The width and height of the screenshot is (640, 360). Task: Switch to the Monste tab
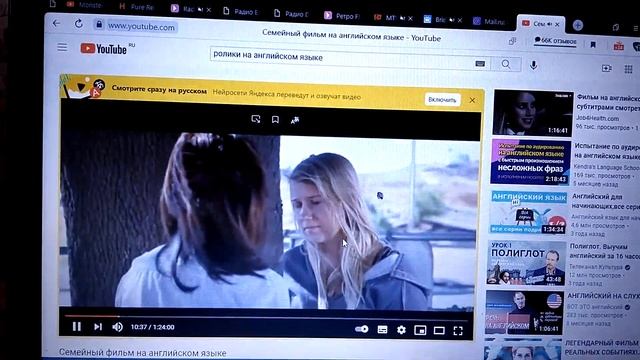(x=84, y=4)
